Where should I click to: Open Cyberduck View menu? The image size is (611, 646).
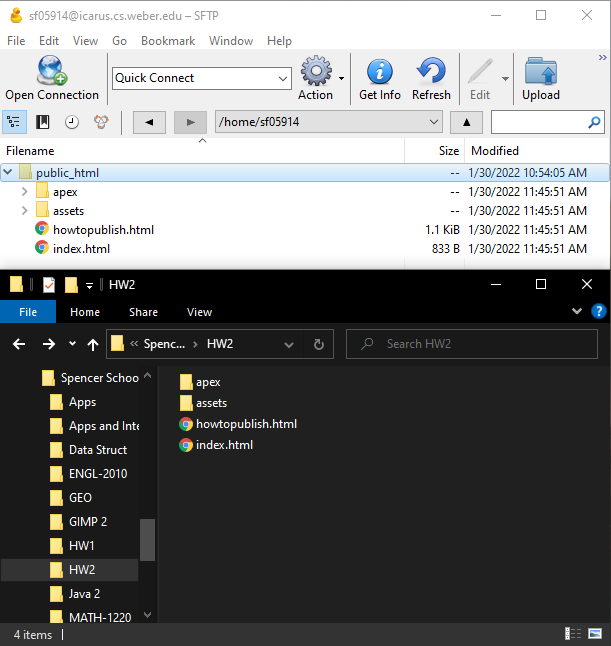85,41
